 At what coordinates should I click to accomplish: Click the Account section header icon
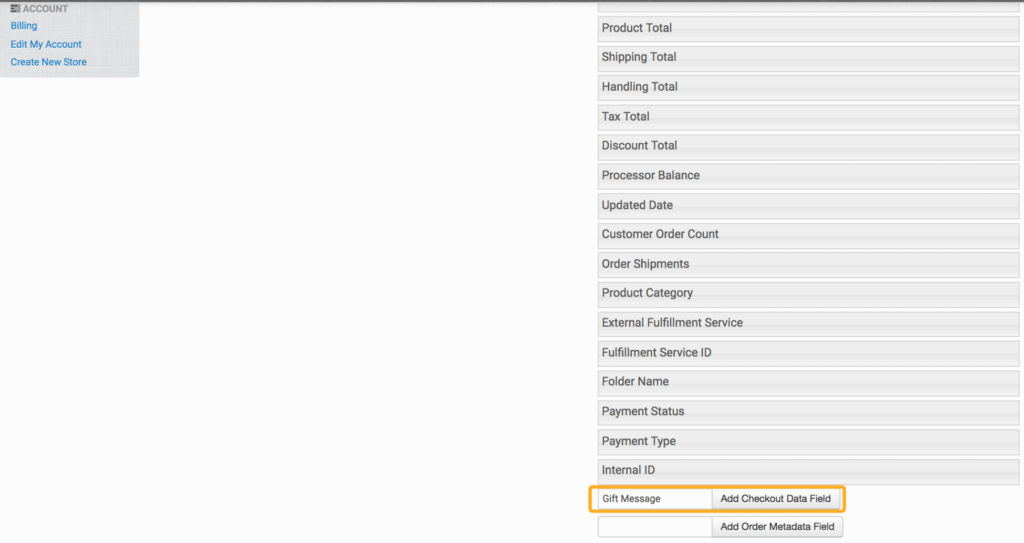coord(15,9)
